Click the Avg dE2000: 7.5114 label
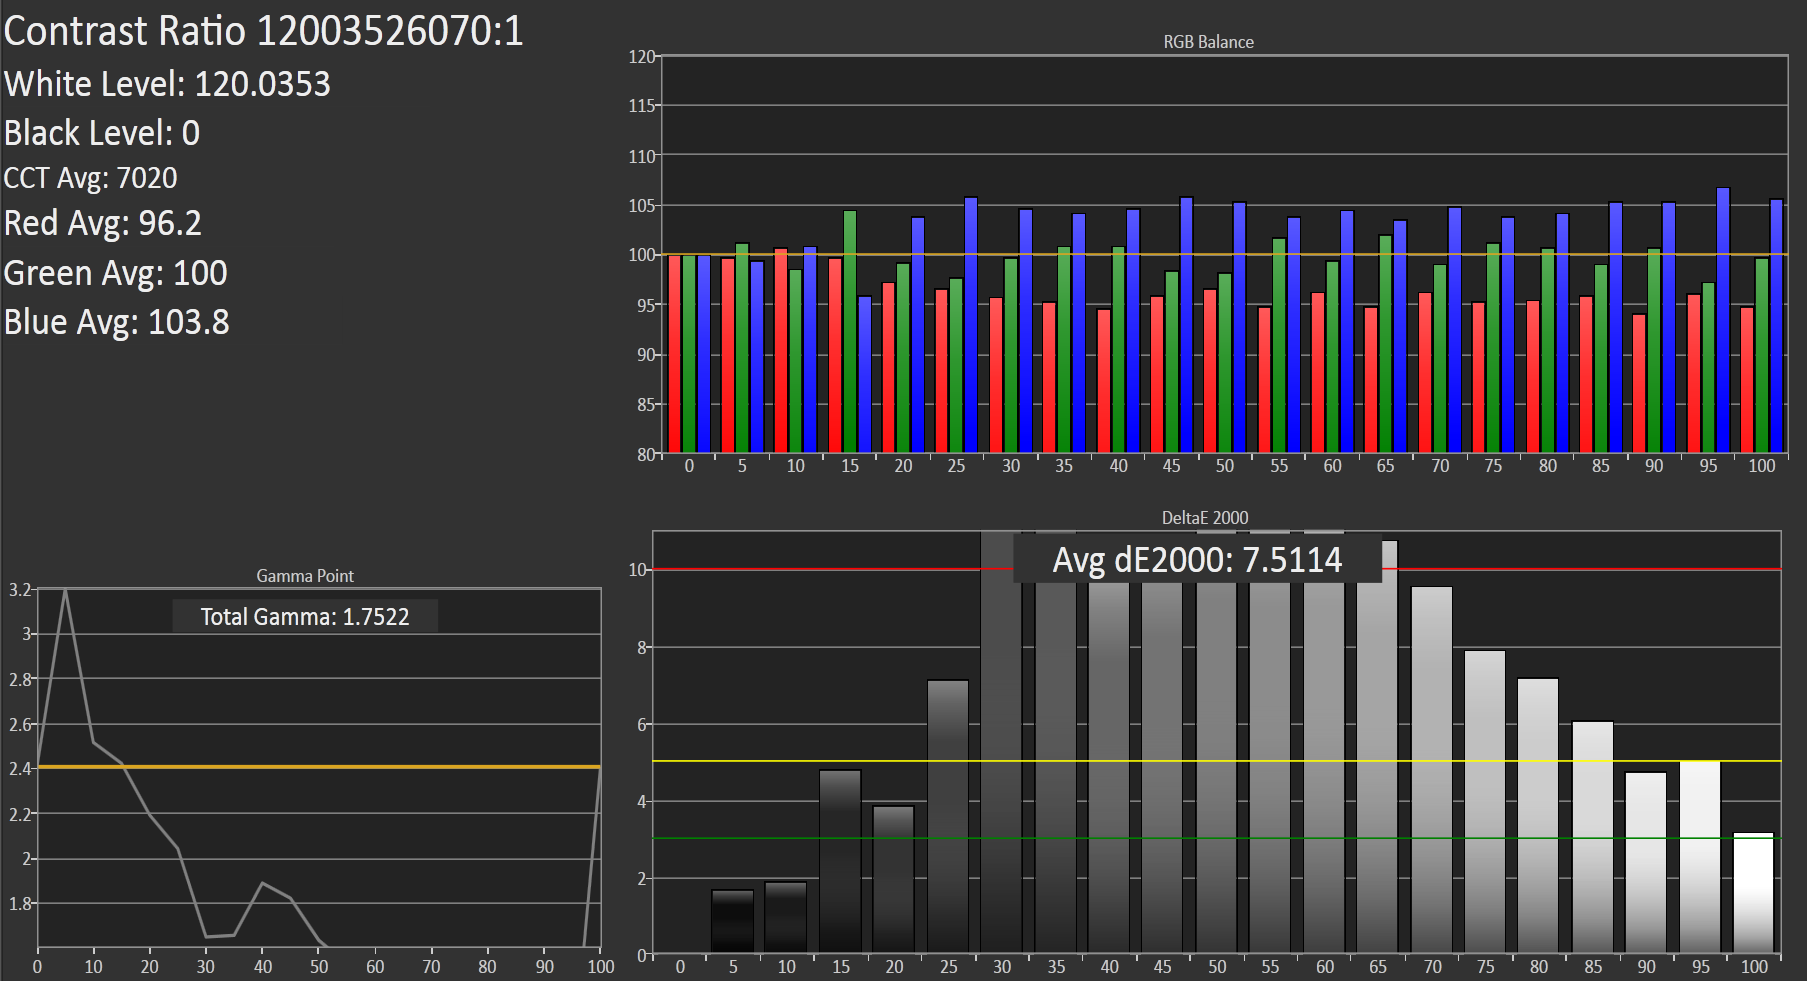This screenshot has width=1807, height=981. pos(1197,560)
